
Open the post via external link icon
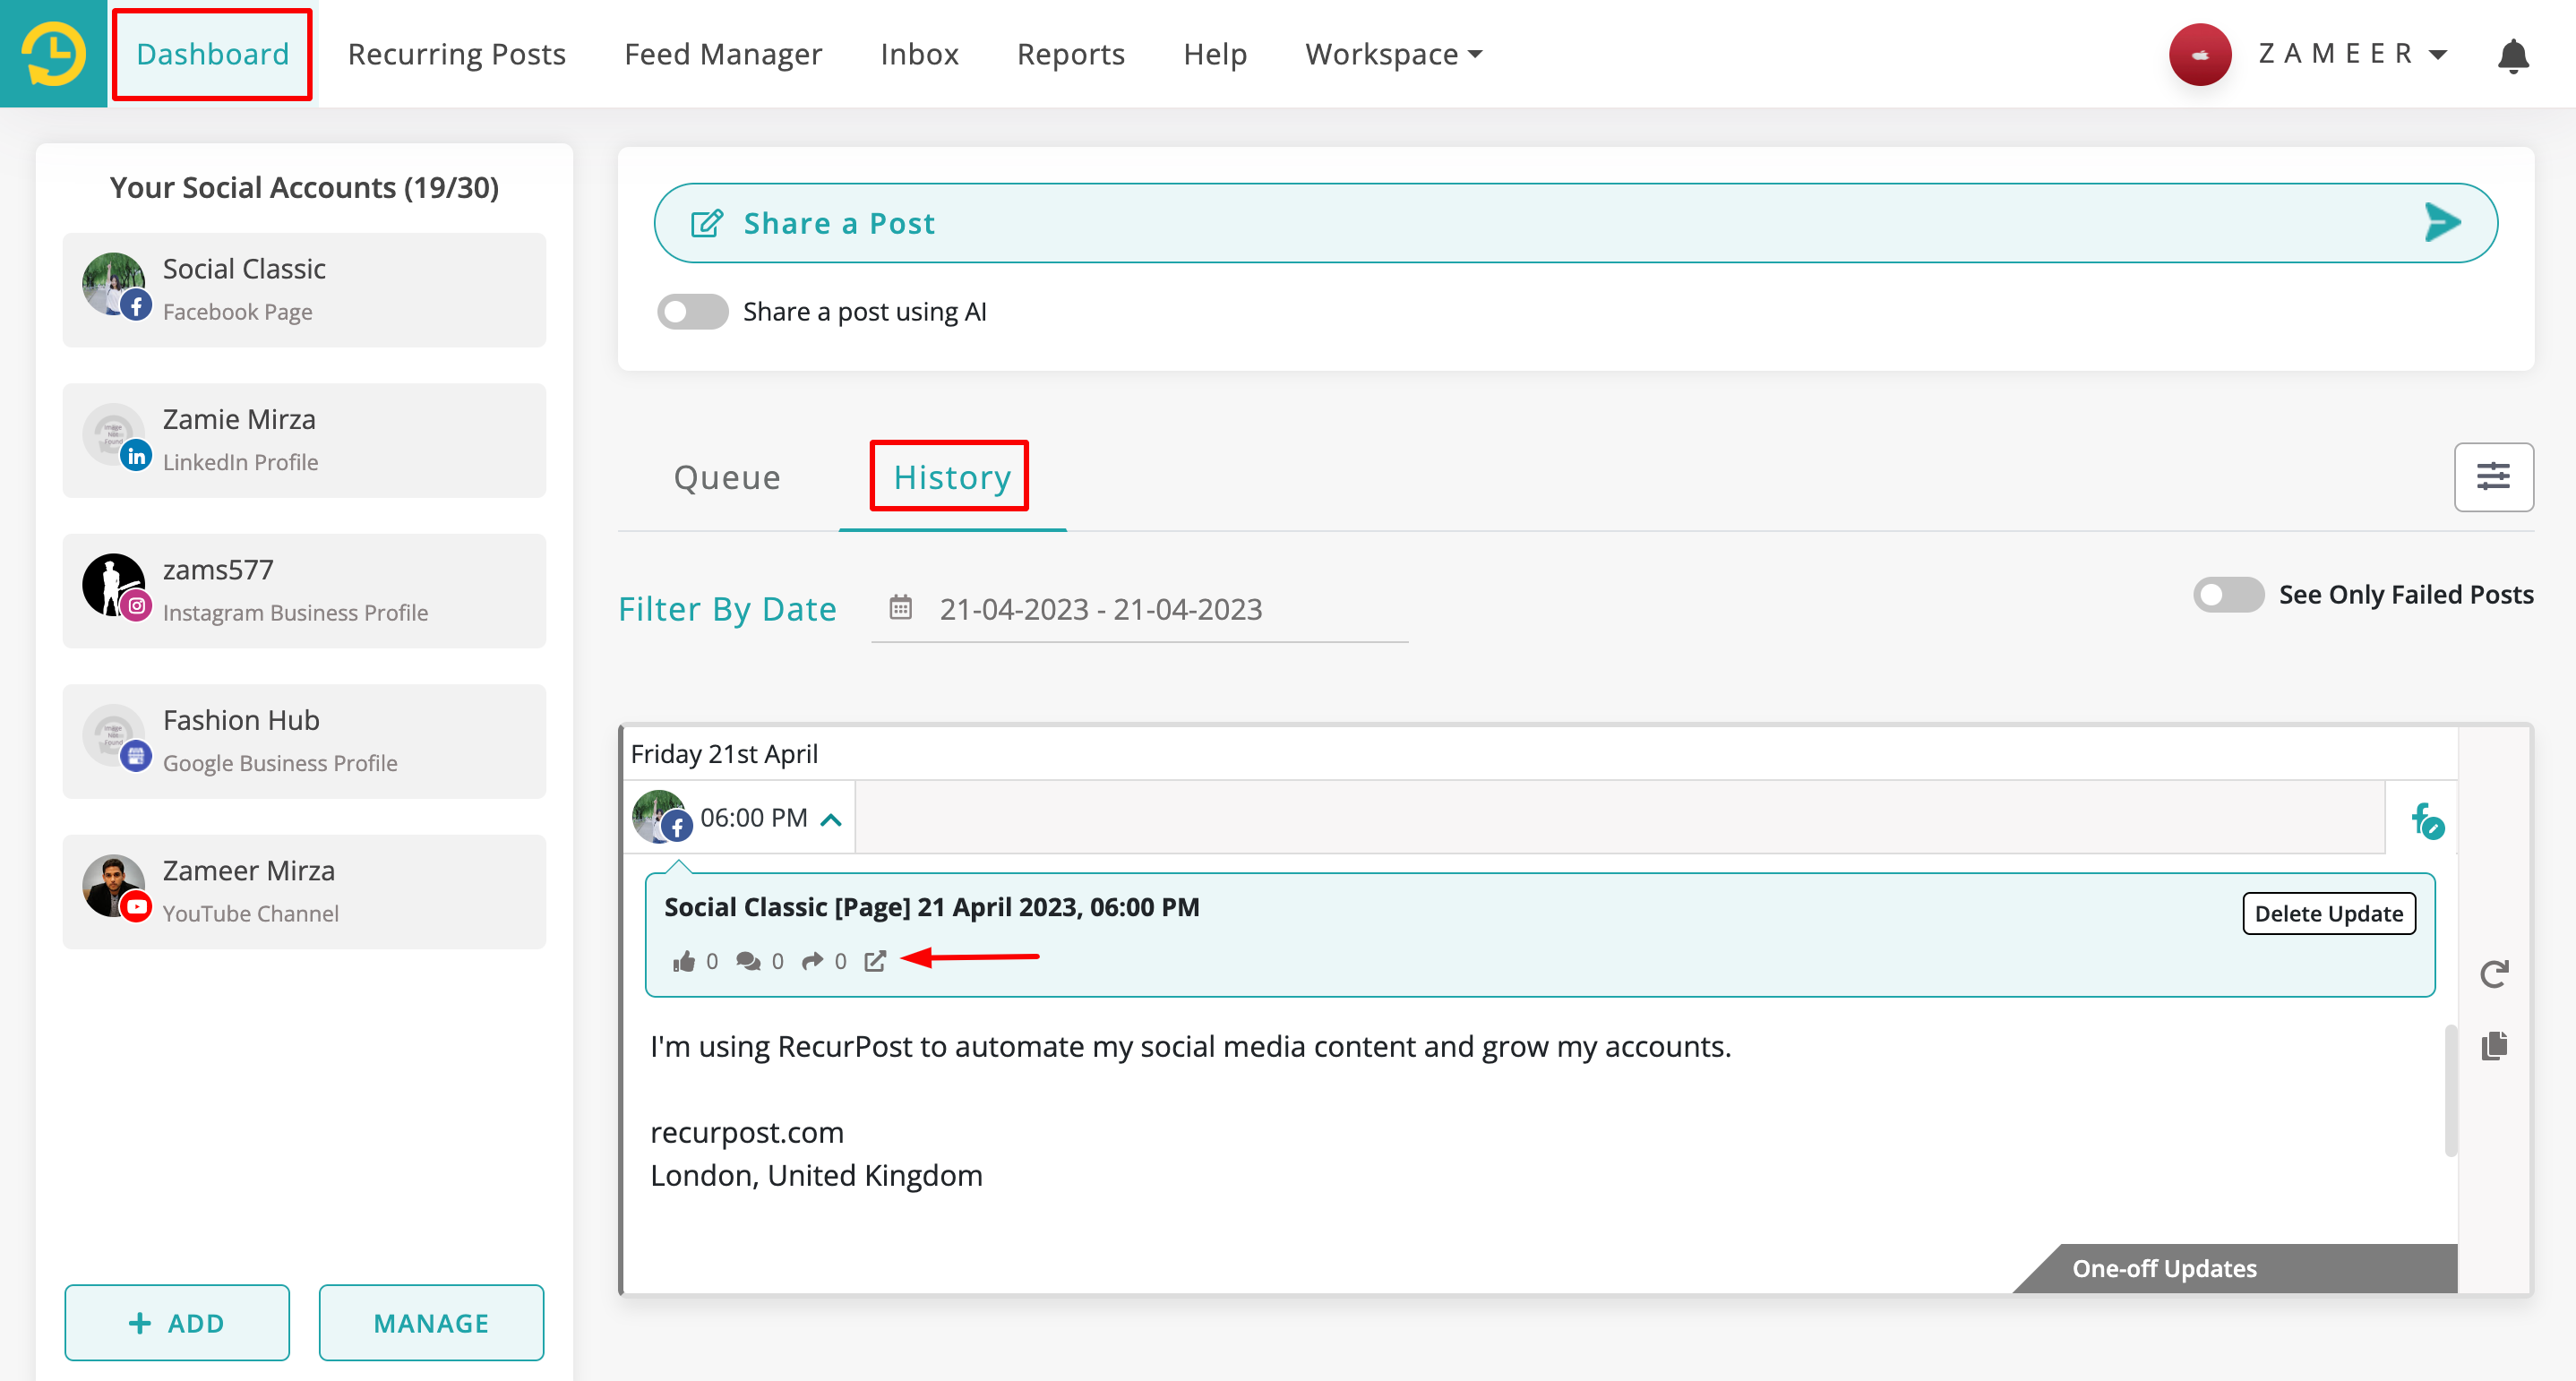click(x=875, y=961)
